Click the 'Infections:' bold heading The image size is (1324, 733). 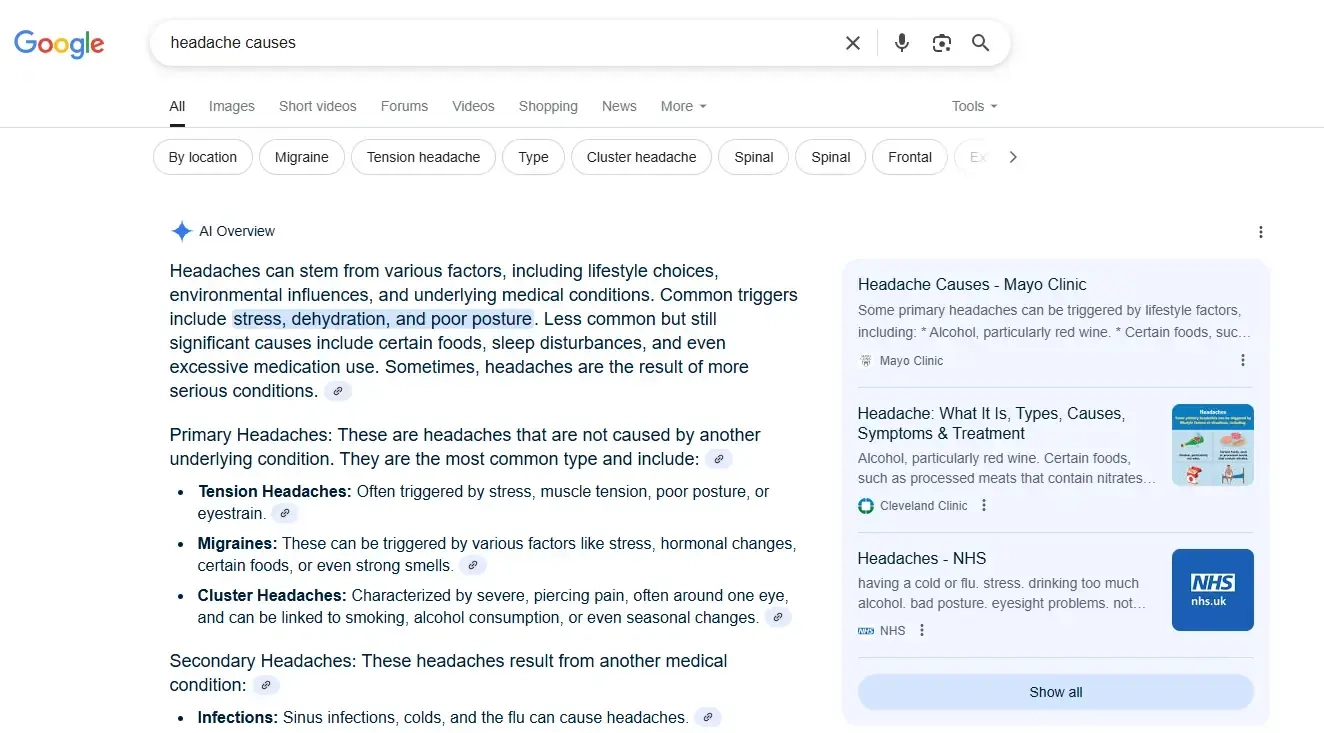click(238, 717)
